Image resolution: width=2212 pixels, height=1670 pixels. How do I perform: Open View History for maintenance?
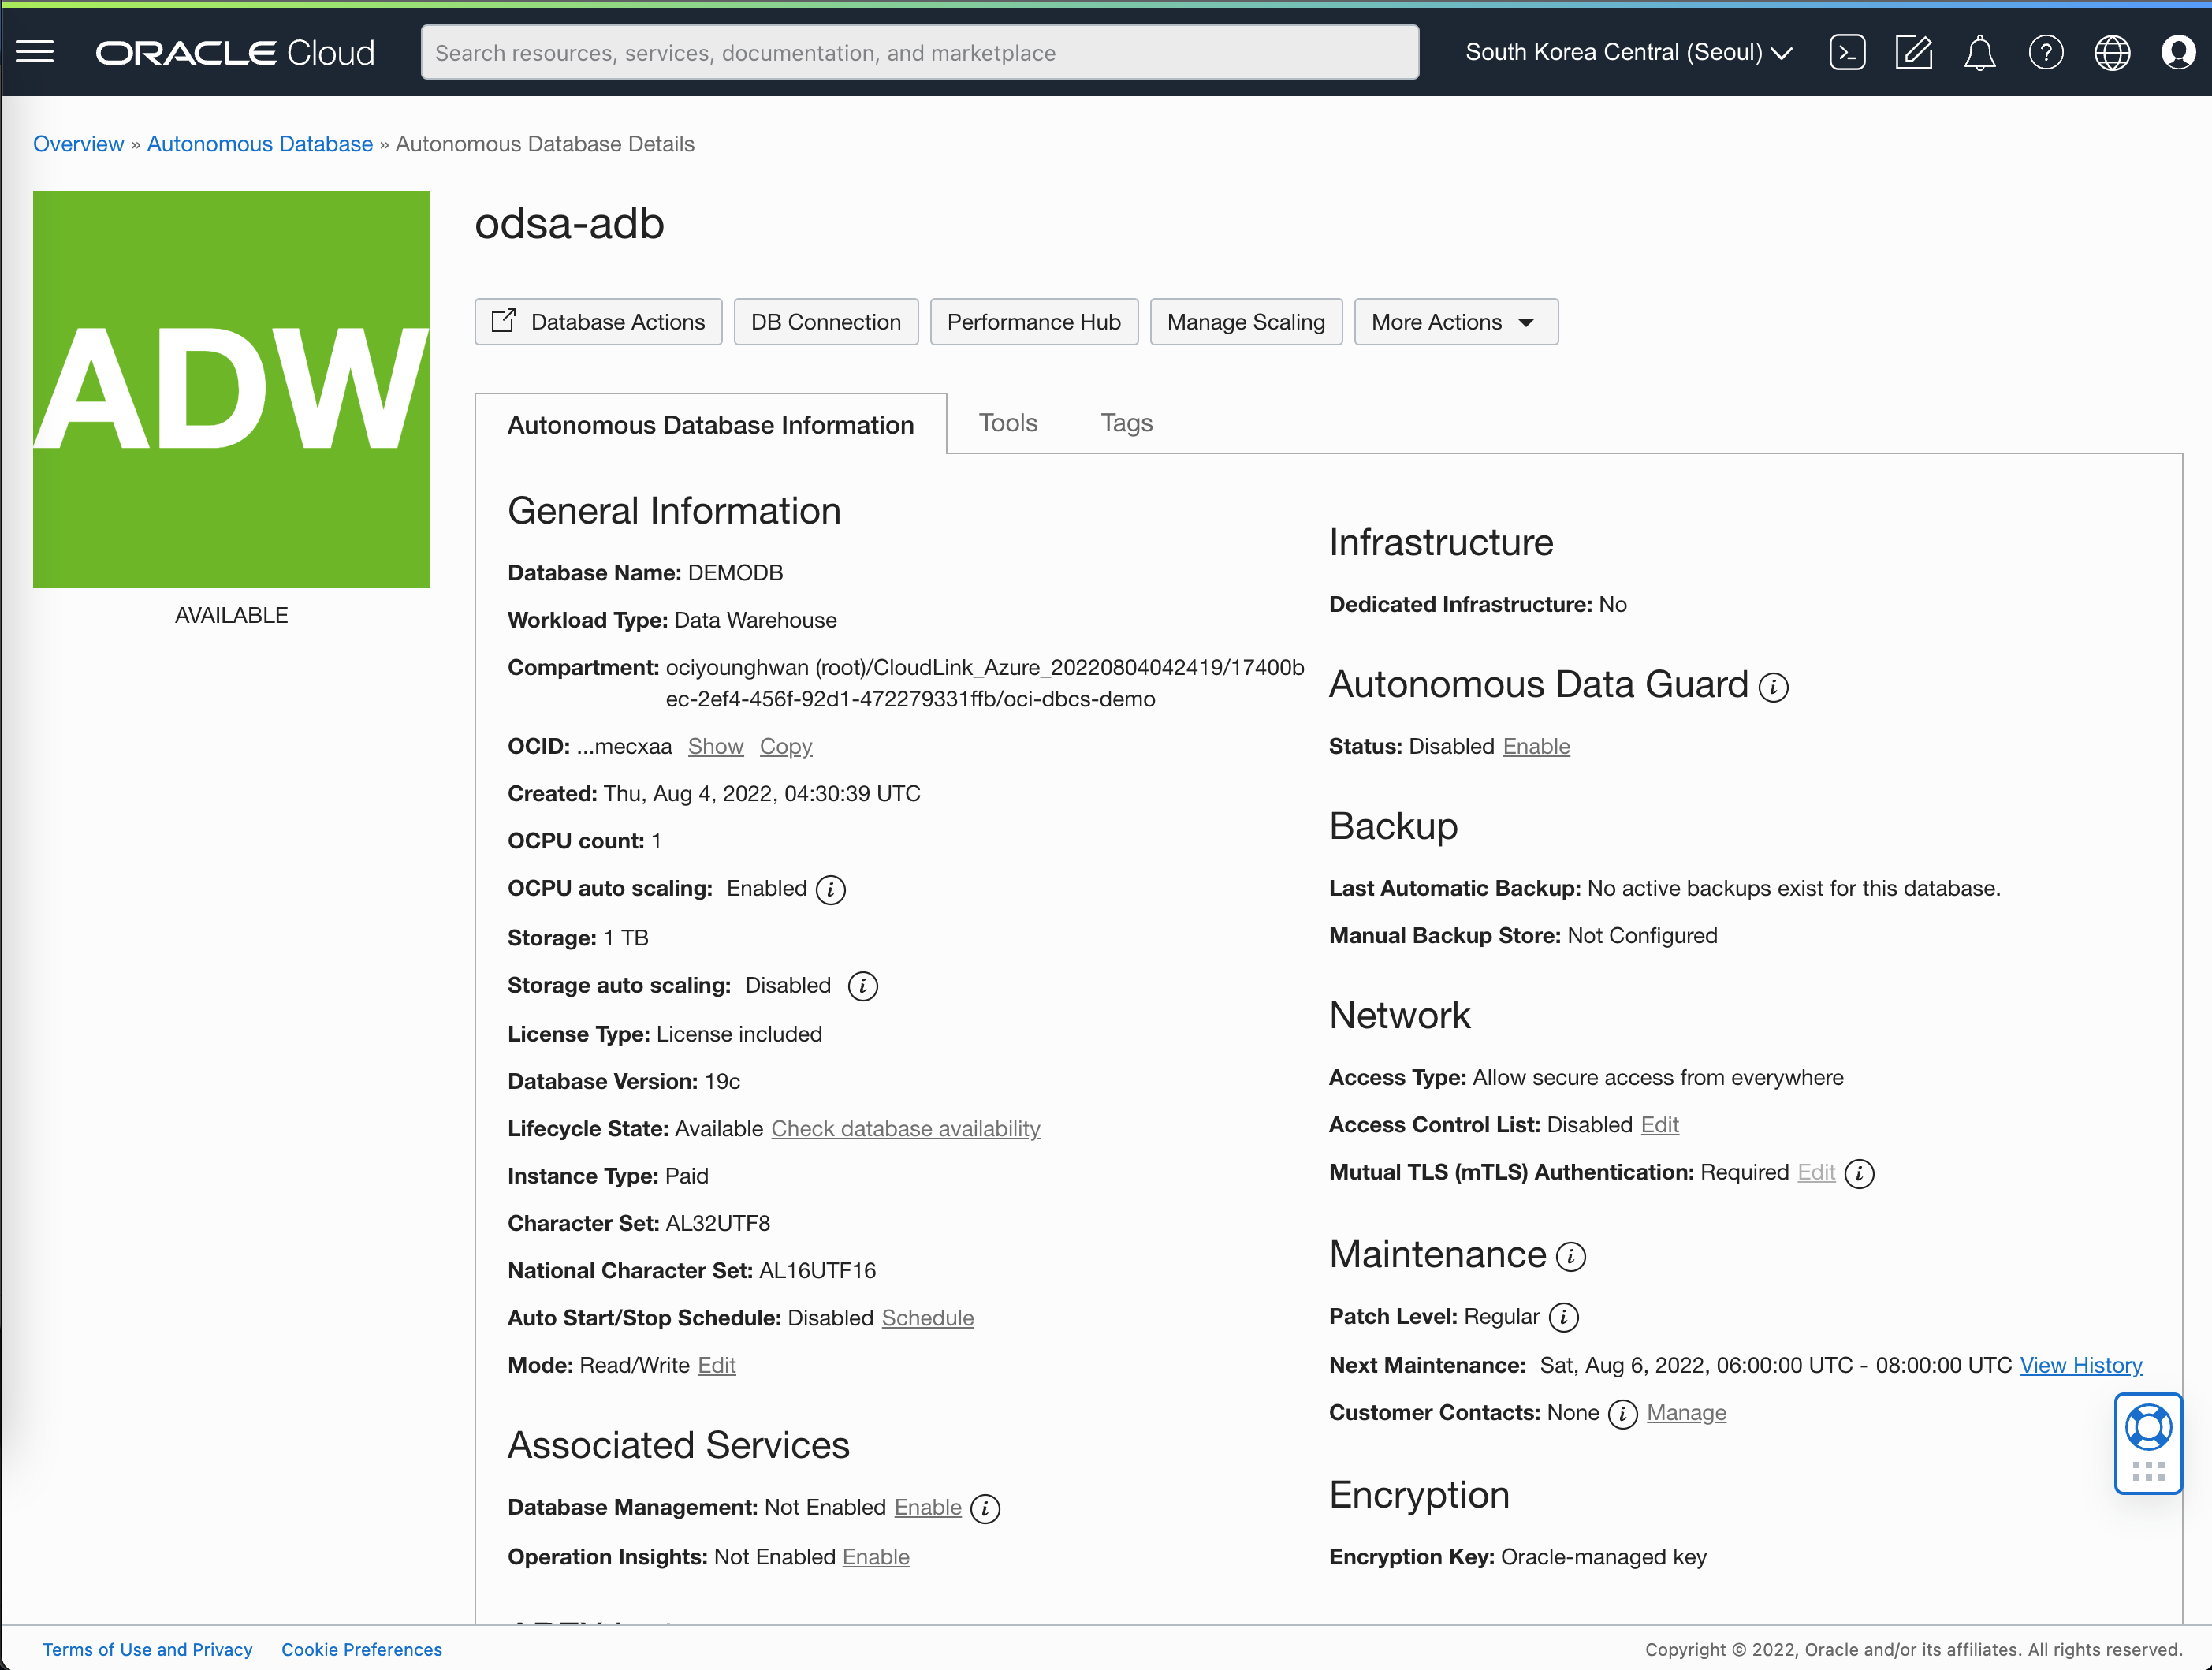click(x=2081, y=1366)
